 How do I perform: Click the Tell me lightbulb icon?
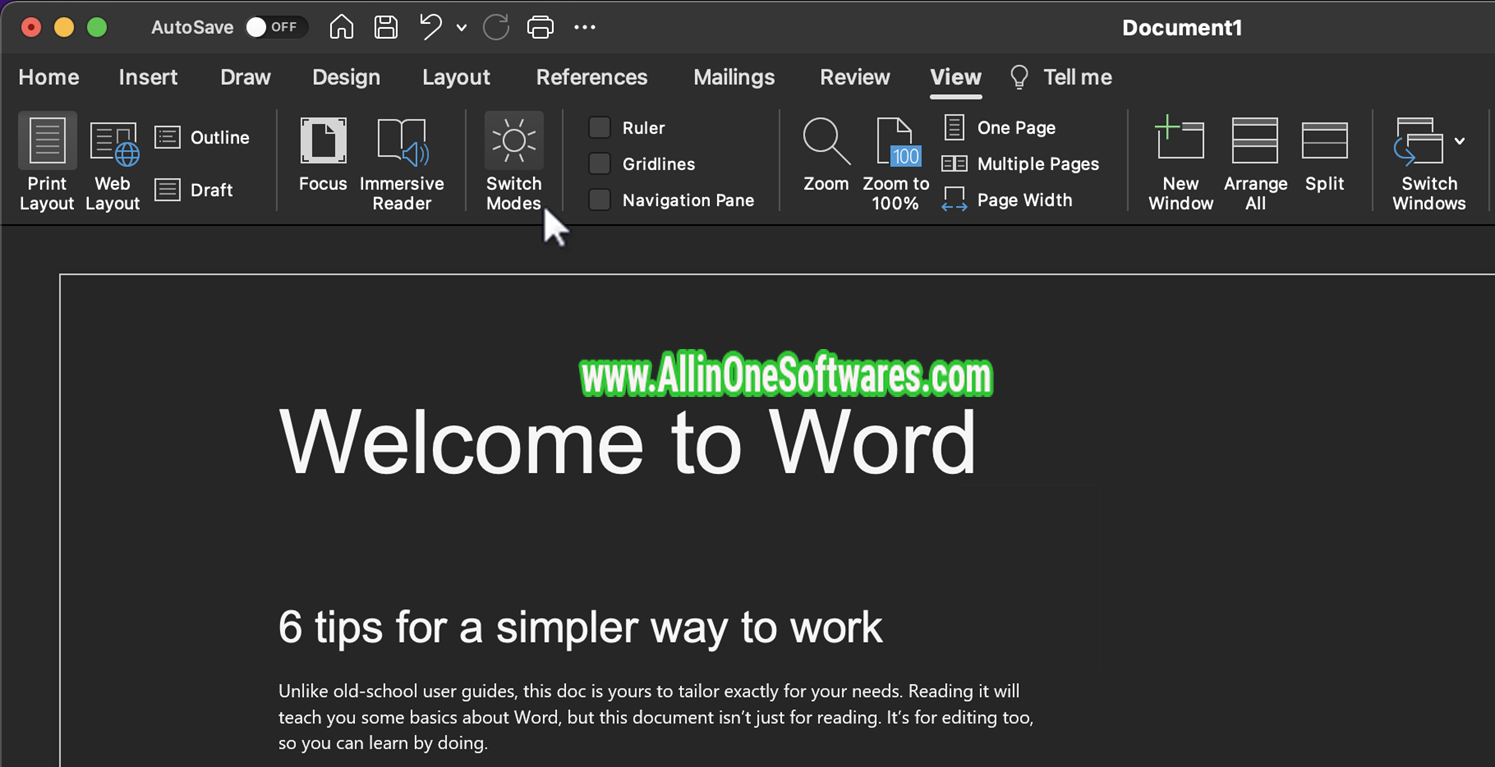click(1019, 77)
